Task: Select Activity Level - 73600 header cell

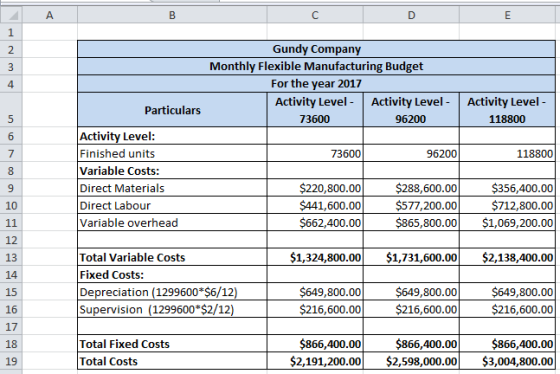Action: coord(315,110)
